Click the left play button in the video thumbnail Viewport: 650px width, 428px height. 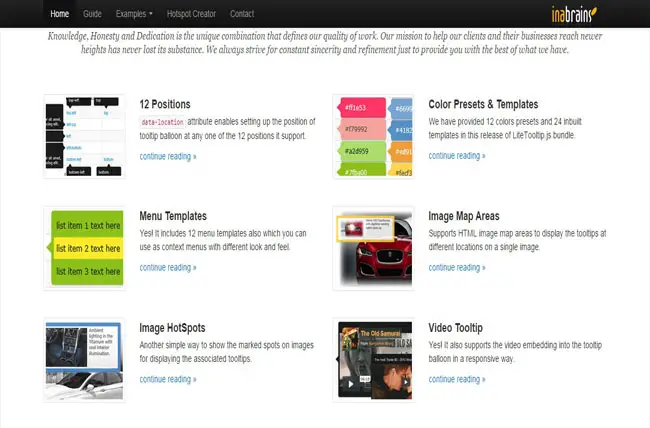tap(351, 384)
